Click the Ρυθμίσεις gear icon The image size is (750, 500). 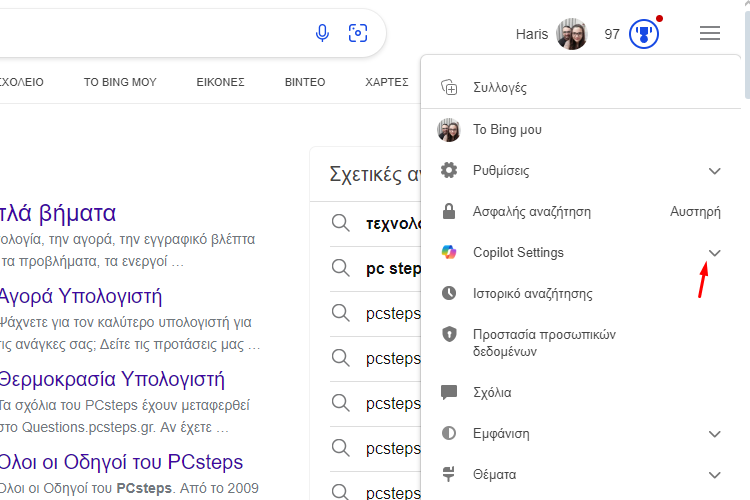[x=449, y=170]
